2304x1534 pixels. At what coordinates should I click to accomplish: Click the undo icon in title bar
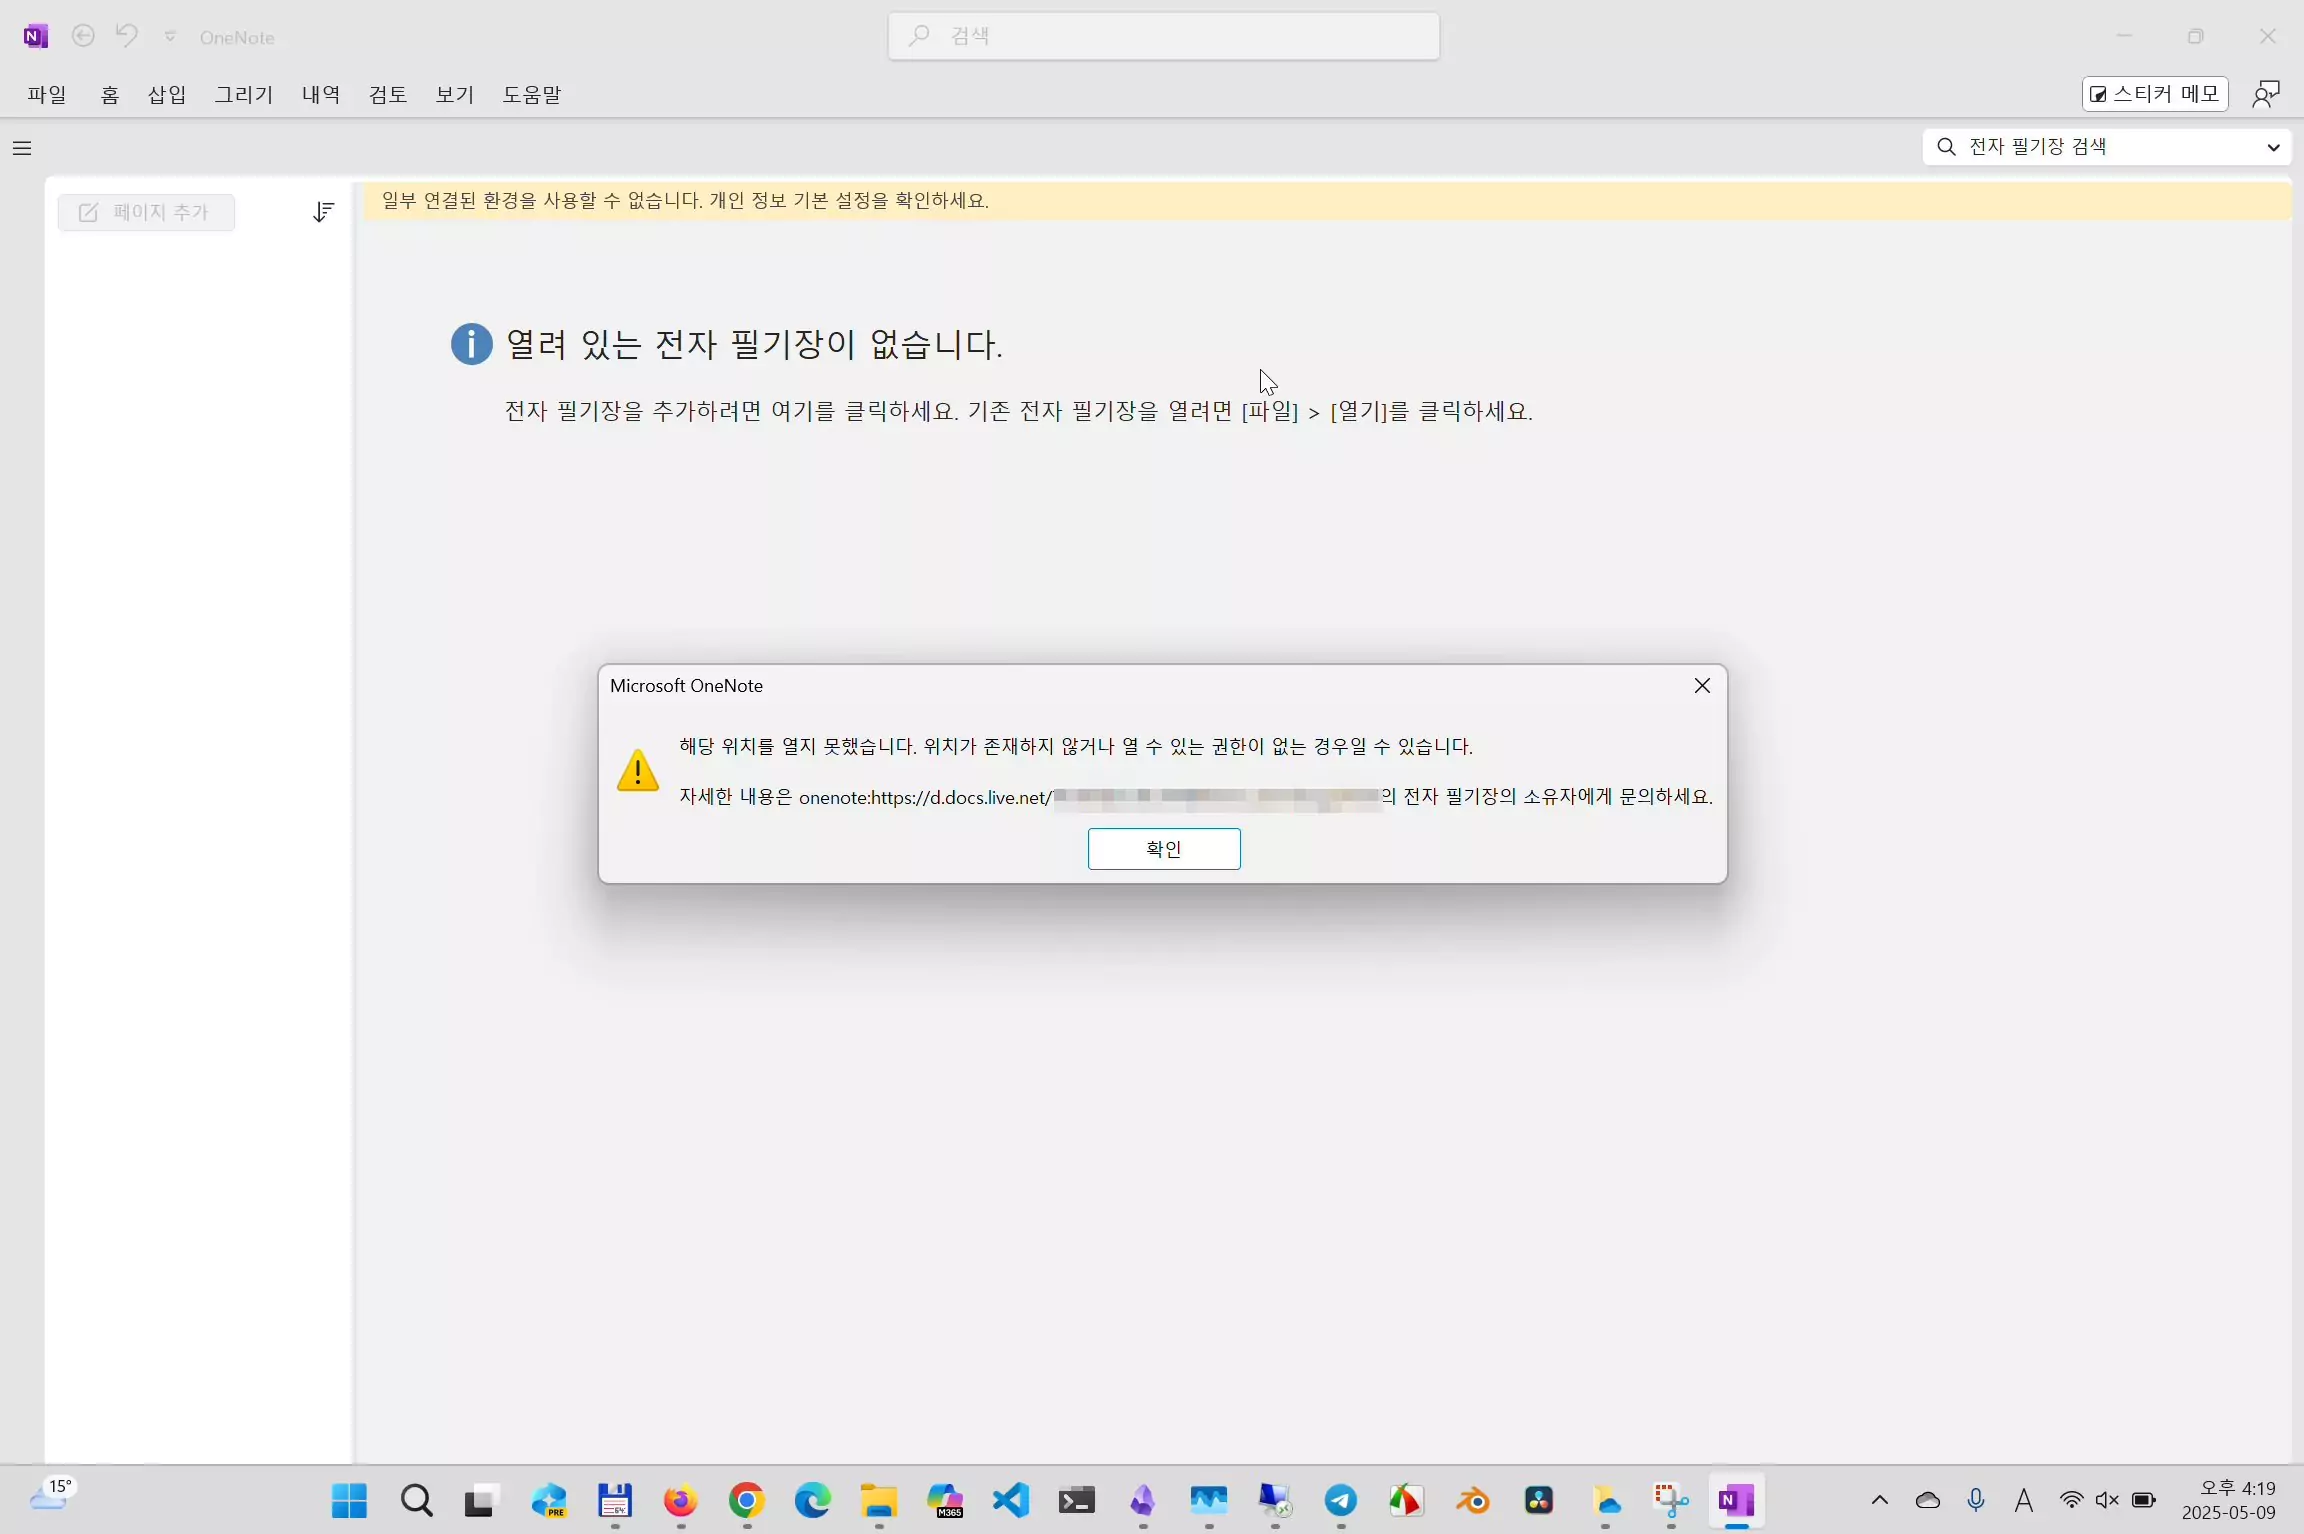pyautogui.click(x=126, y=36)
